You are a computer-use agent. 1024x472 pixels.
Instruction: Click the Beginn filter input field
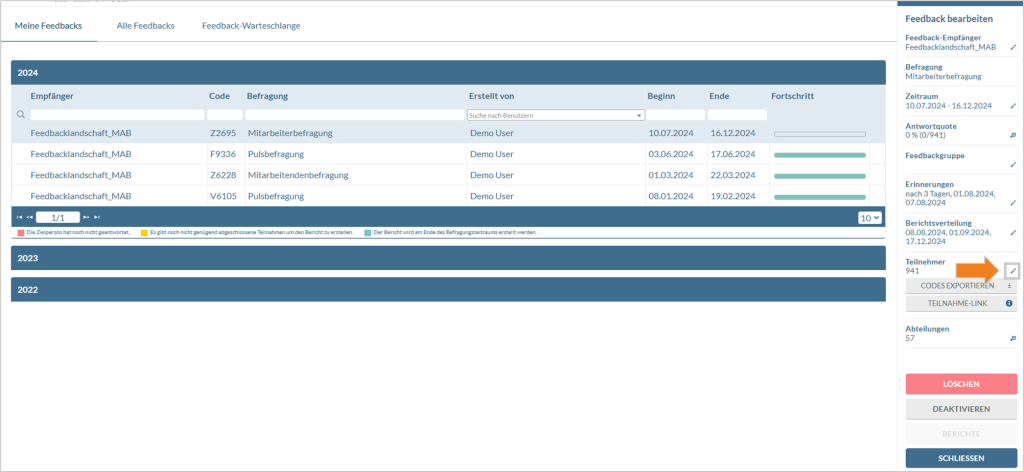pyautogui.click(x=676, y=115)
